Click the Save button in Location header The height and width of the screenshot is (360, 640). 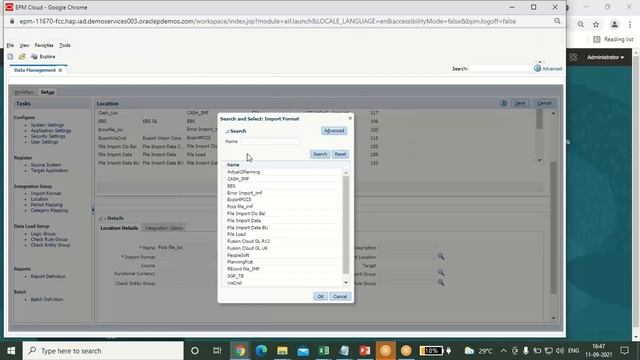point(520,103)
